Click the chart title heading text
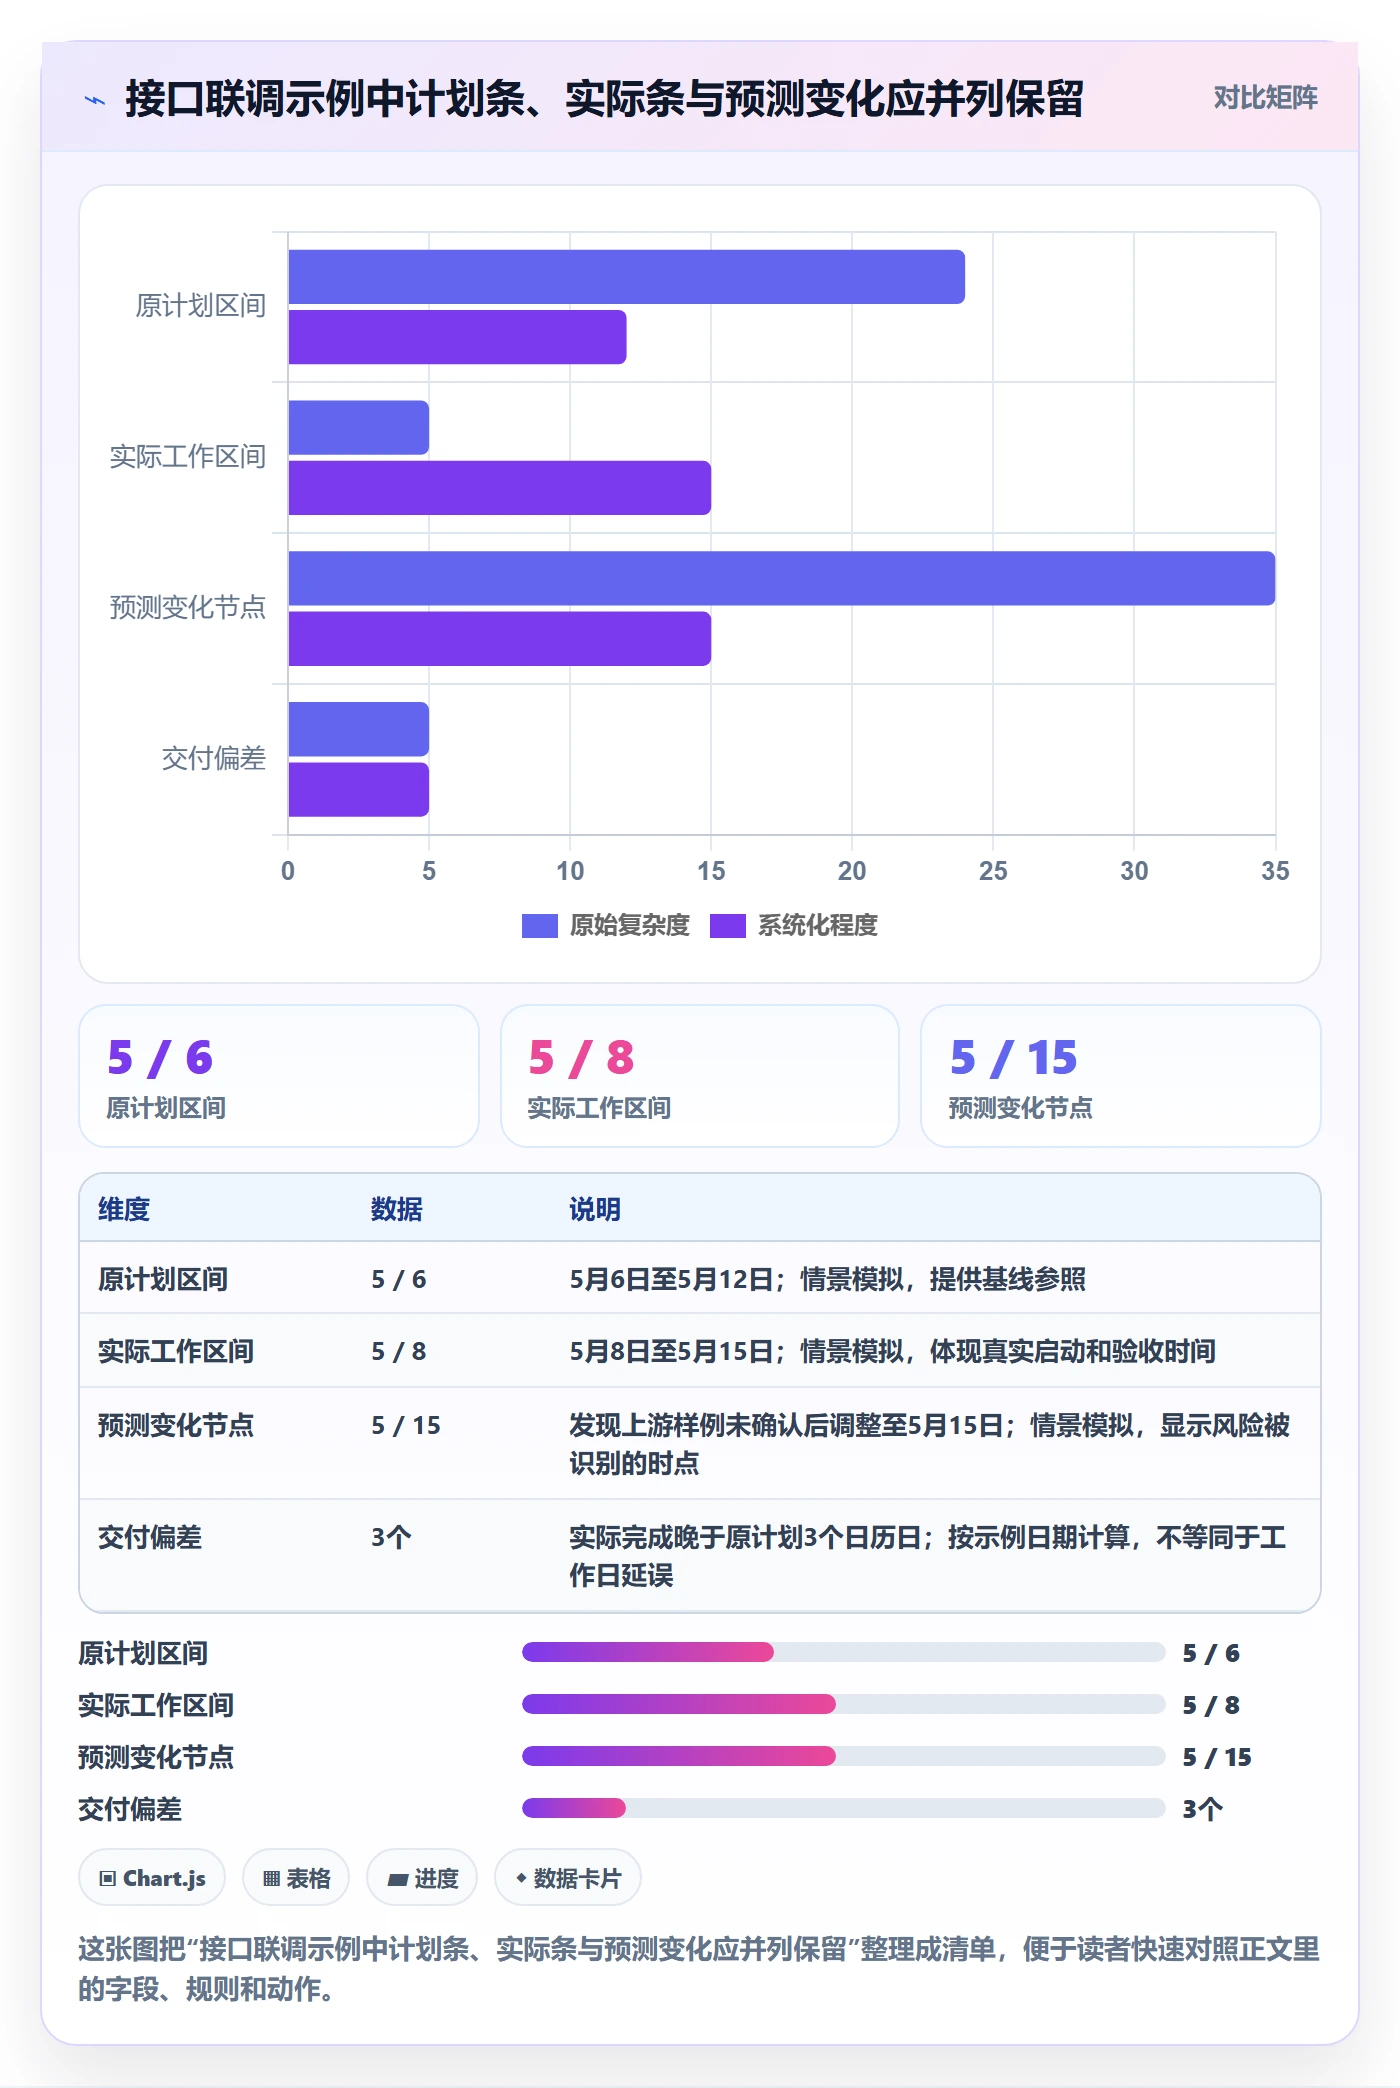Viewport: 1400px width, 2088px height. click(604, 99)
